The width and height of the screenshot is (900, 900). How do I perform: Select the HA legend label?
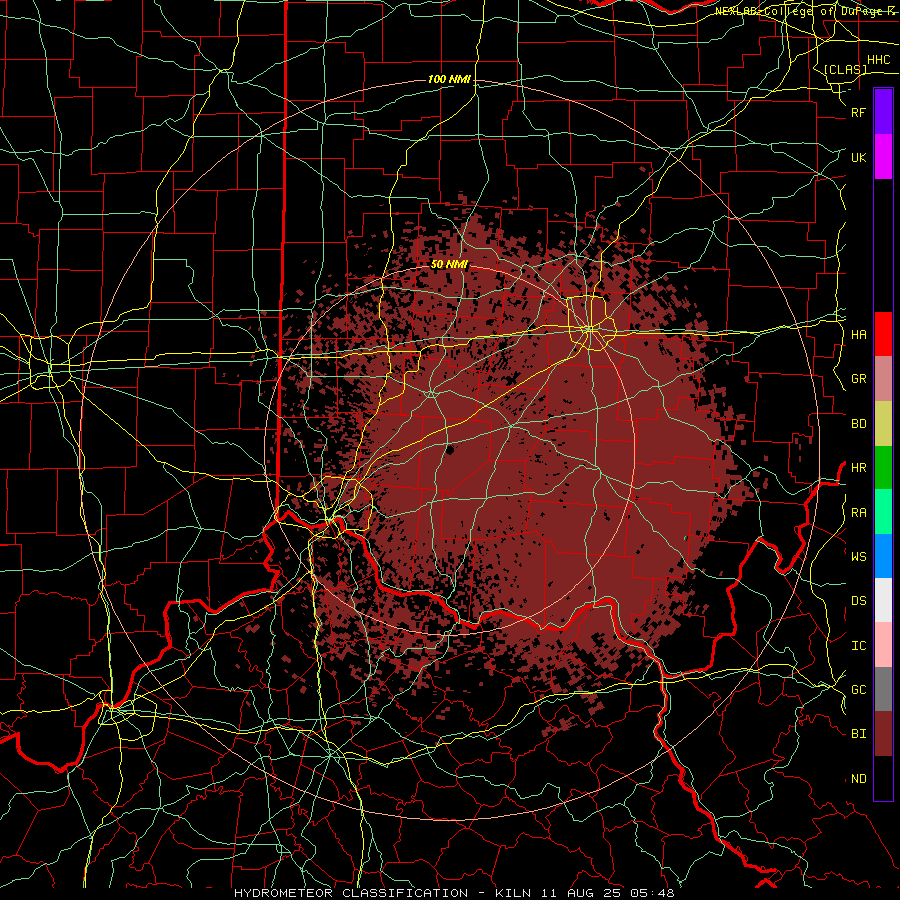click(859, 334)
